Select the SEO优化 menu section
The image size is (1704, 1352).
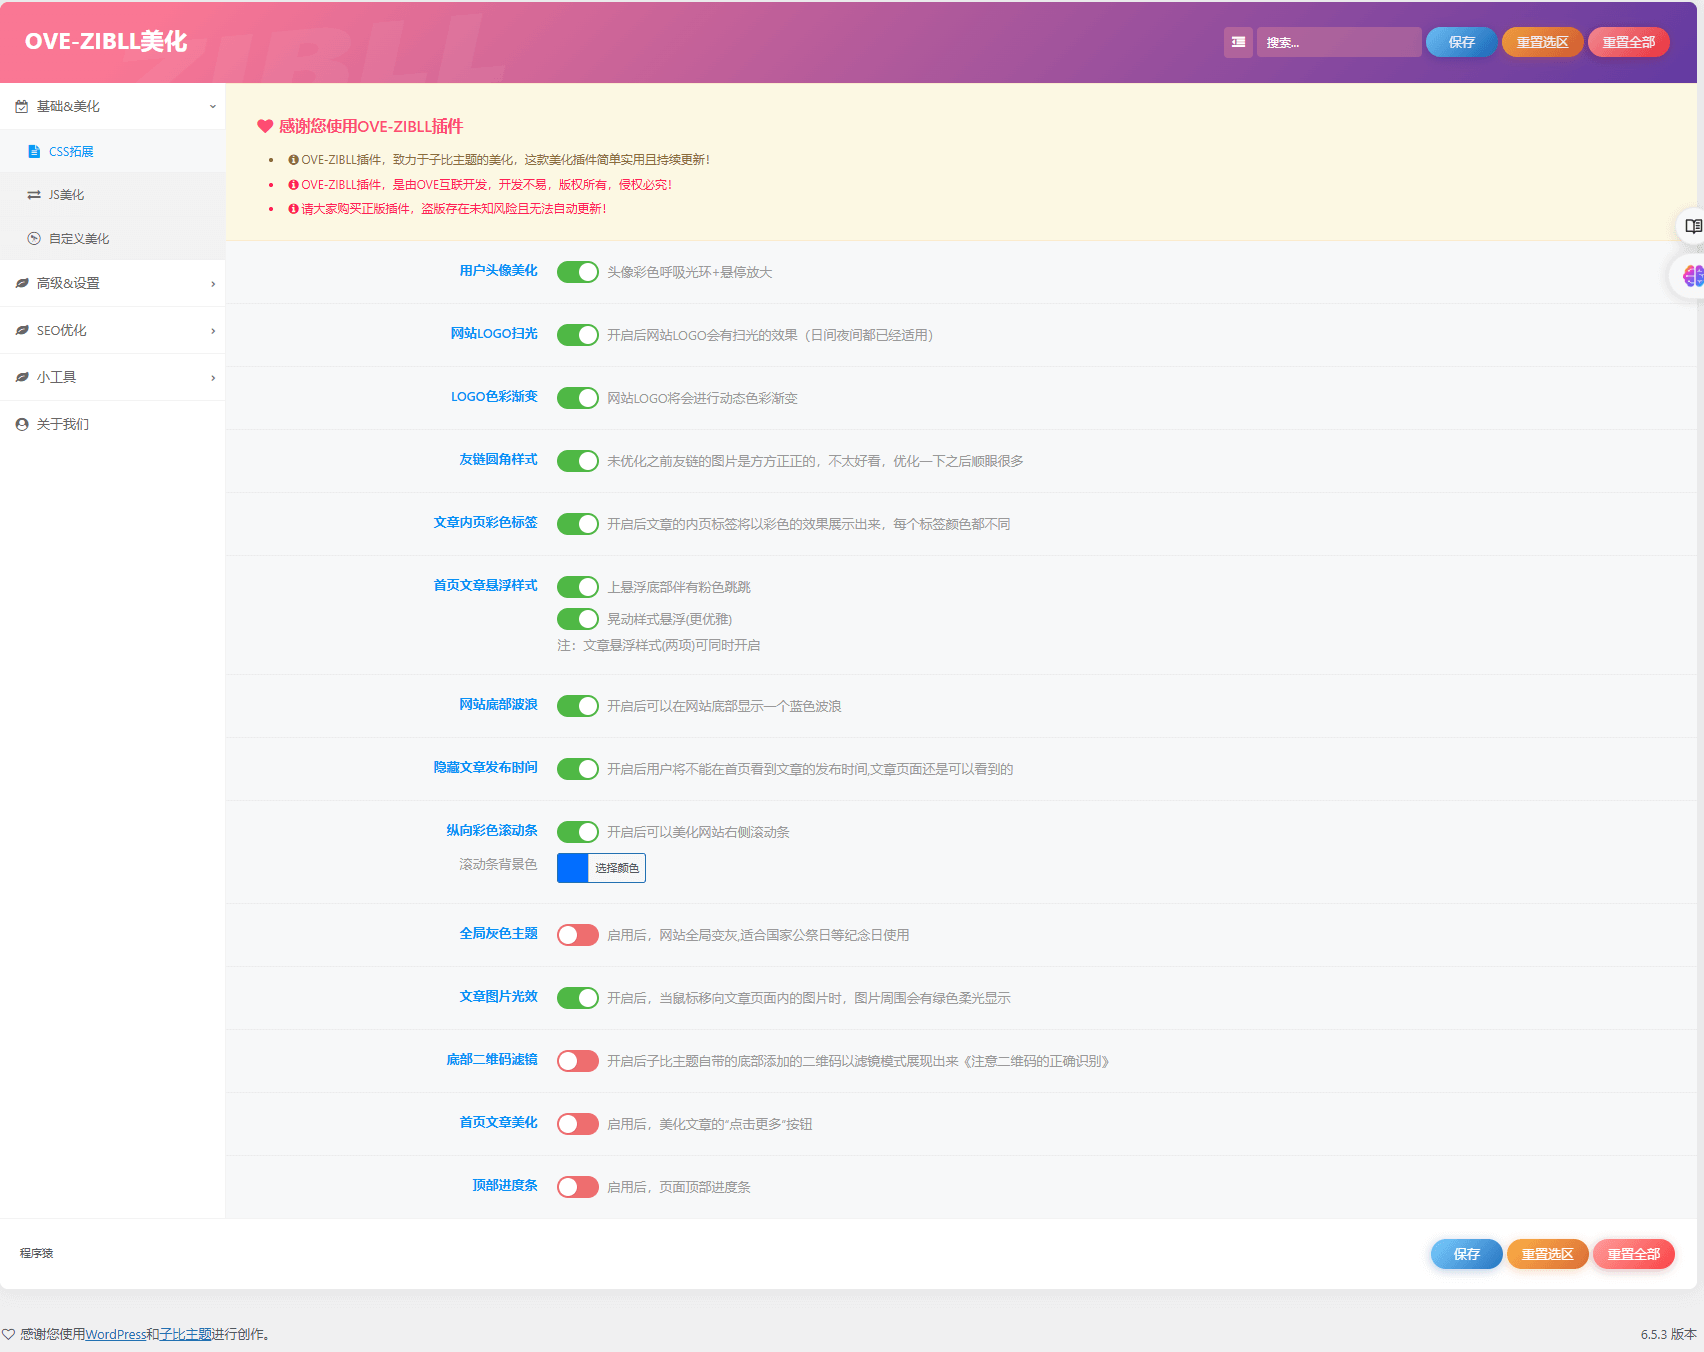[x=112, y=330]
